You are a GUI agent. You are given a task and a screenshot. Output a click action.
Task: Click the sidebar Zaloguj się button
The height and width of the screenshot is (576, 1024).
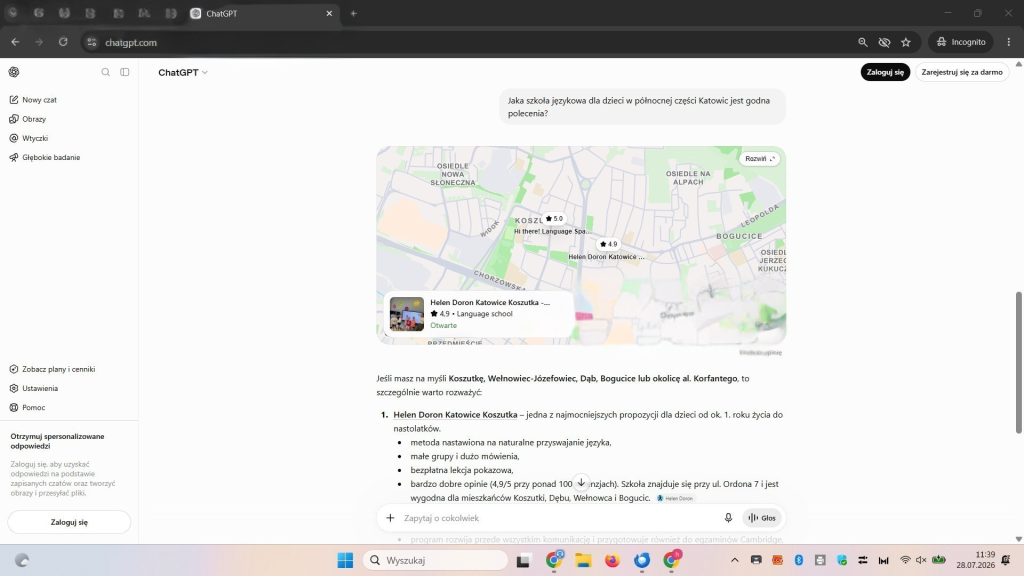69,522
